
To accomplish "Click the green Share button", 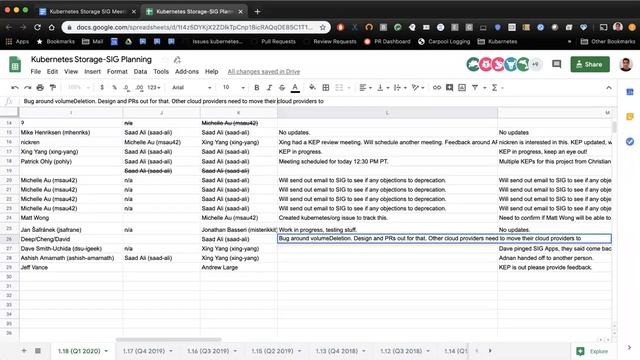I will pyautogui.click(x=590, y=64).
